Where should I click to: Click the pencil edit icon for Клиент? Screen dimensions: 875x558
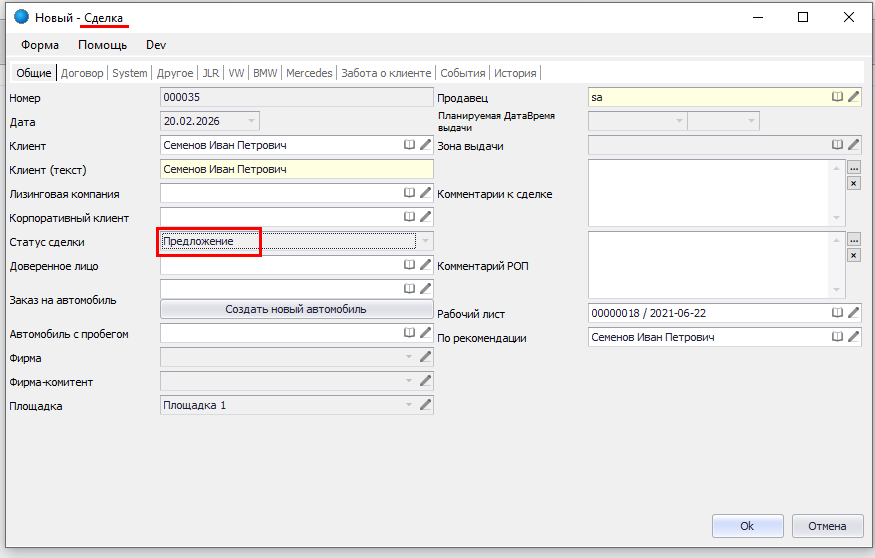425,146
